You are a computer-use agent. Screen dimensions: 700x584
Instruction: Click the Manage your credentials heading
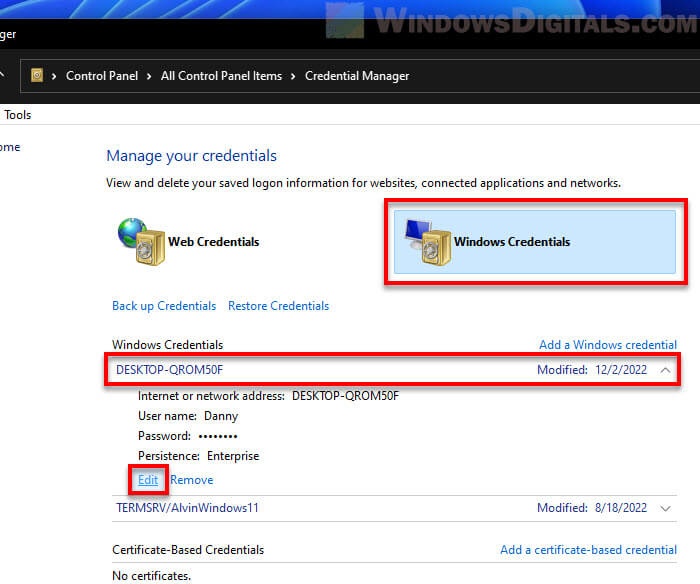point(192,156)
